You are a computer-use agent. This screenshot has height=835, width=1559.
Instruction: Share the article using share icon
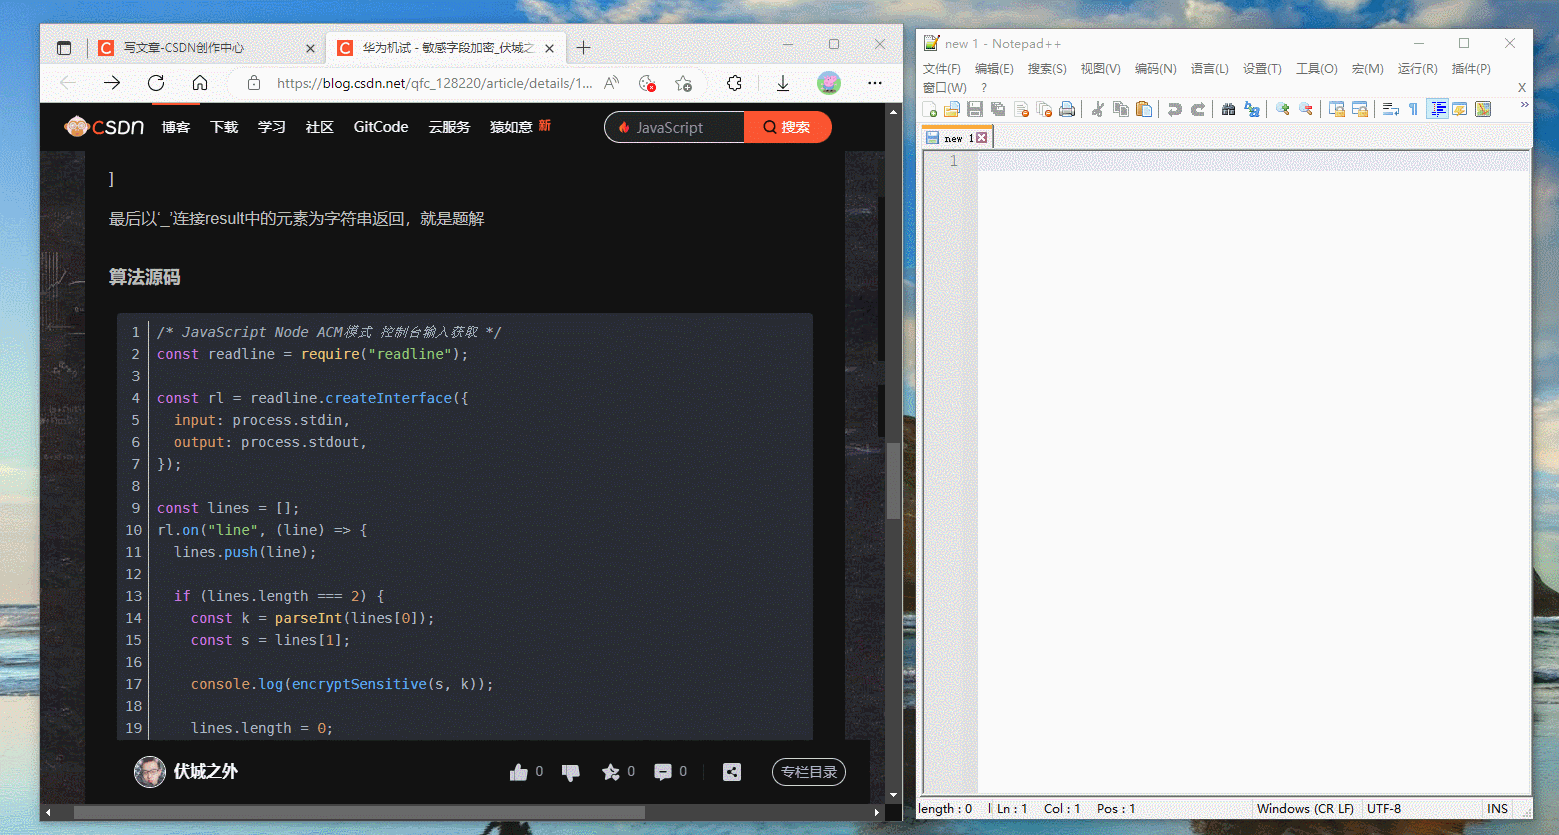click(732, 772)
